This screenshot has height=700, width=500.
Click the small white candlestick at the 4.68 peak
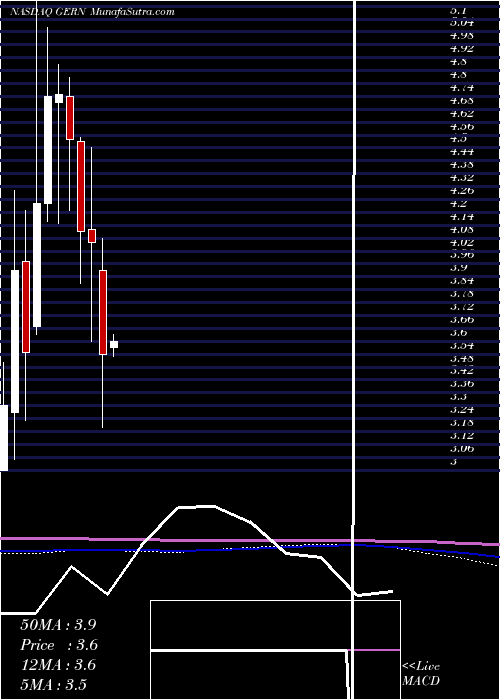point(58,98)
